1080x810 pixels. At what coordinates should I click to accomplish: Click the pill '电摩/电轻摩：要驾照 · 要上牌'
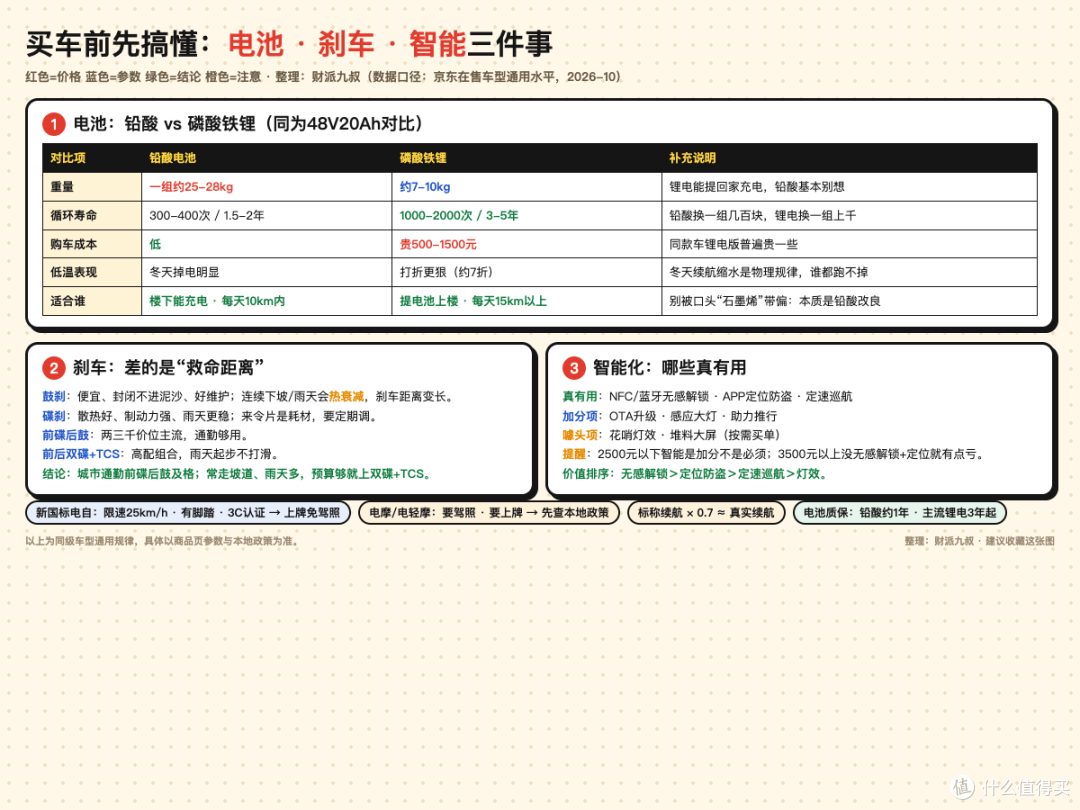489,512
